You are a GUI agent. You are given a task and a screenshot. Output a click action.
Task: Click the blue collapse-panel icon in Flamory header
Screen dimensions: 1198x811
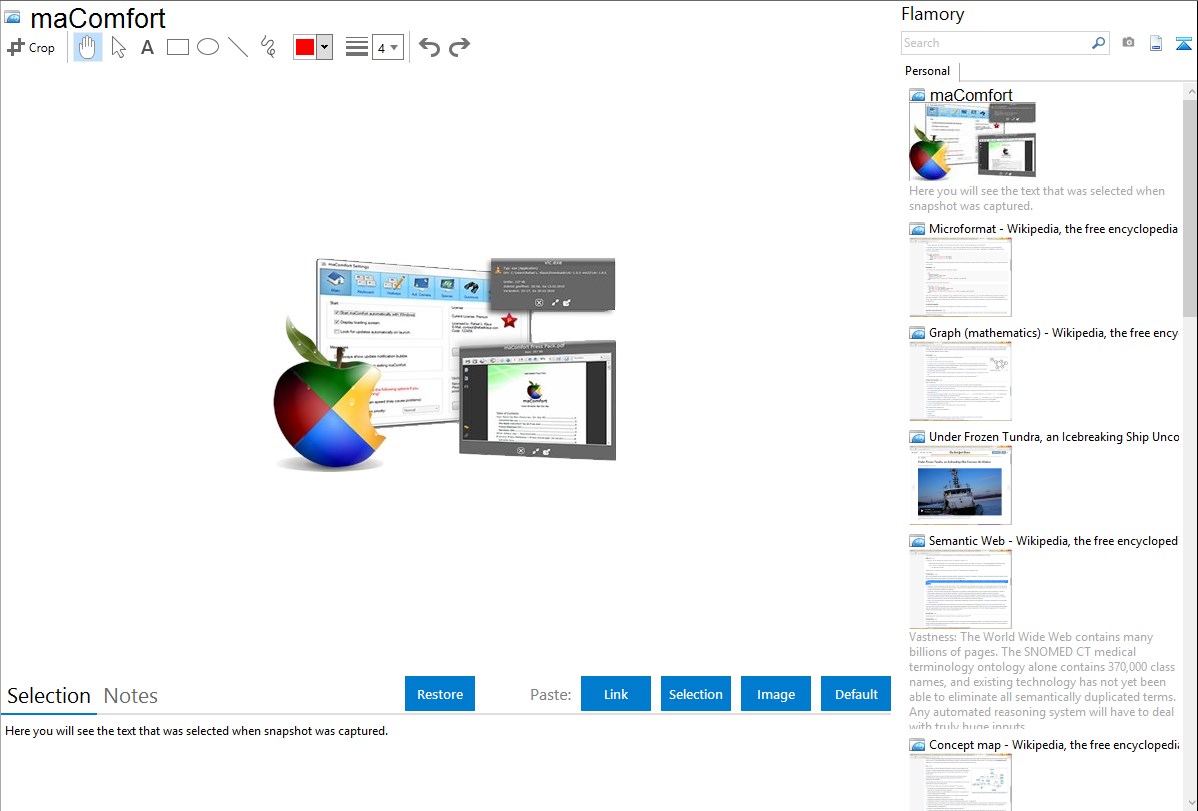point(1183,43)
